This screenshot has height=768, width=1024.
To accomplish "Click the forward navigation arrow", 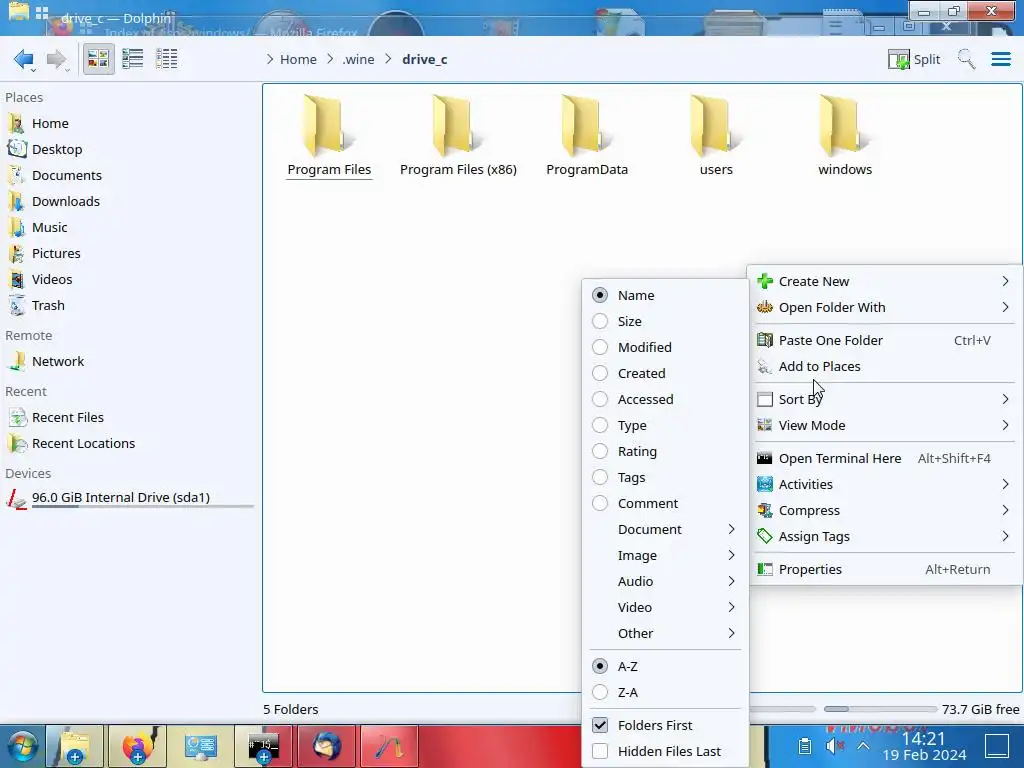I will pyautogui.click(x=57, y=59).
